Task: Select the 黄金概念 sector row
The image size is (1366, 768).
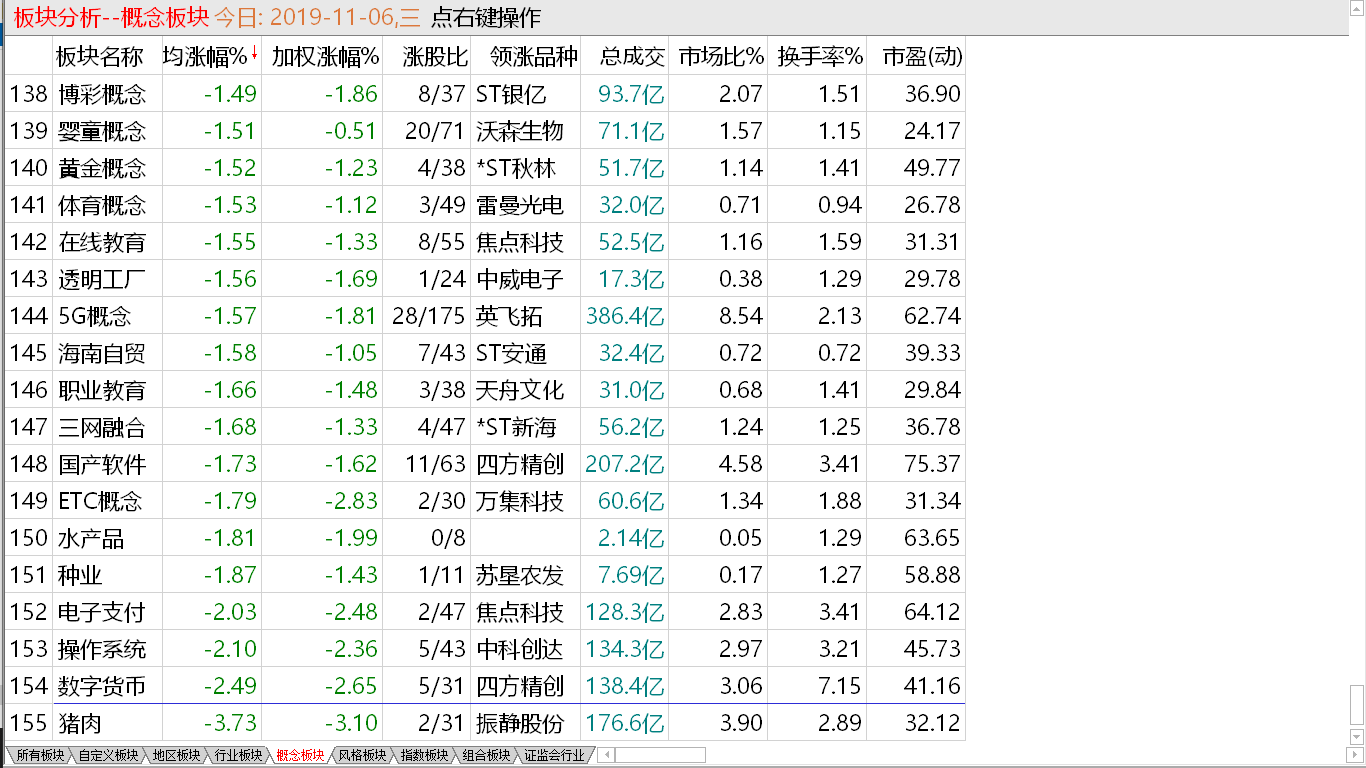Action: click(485, 168)
